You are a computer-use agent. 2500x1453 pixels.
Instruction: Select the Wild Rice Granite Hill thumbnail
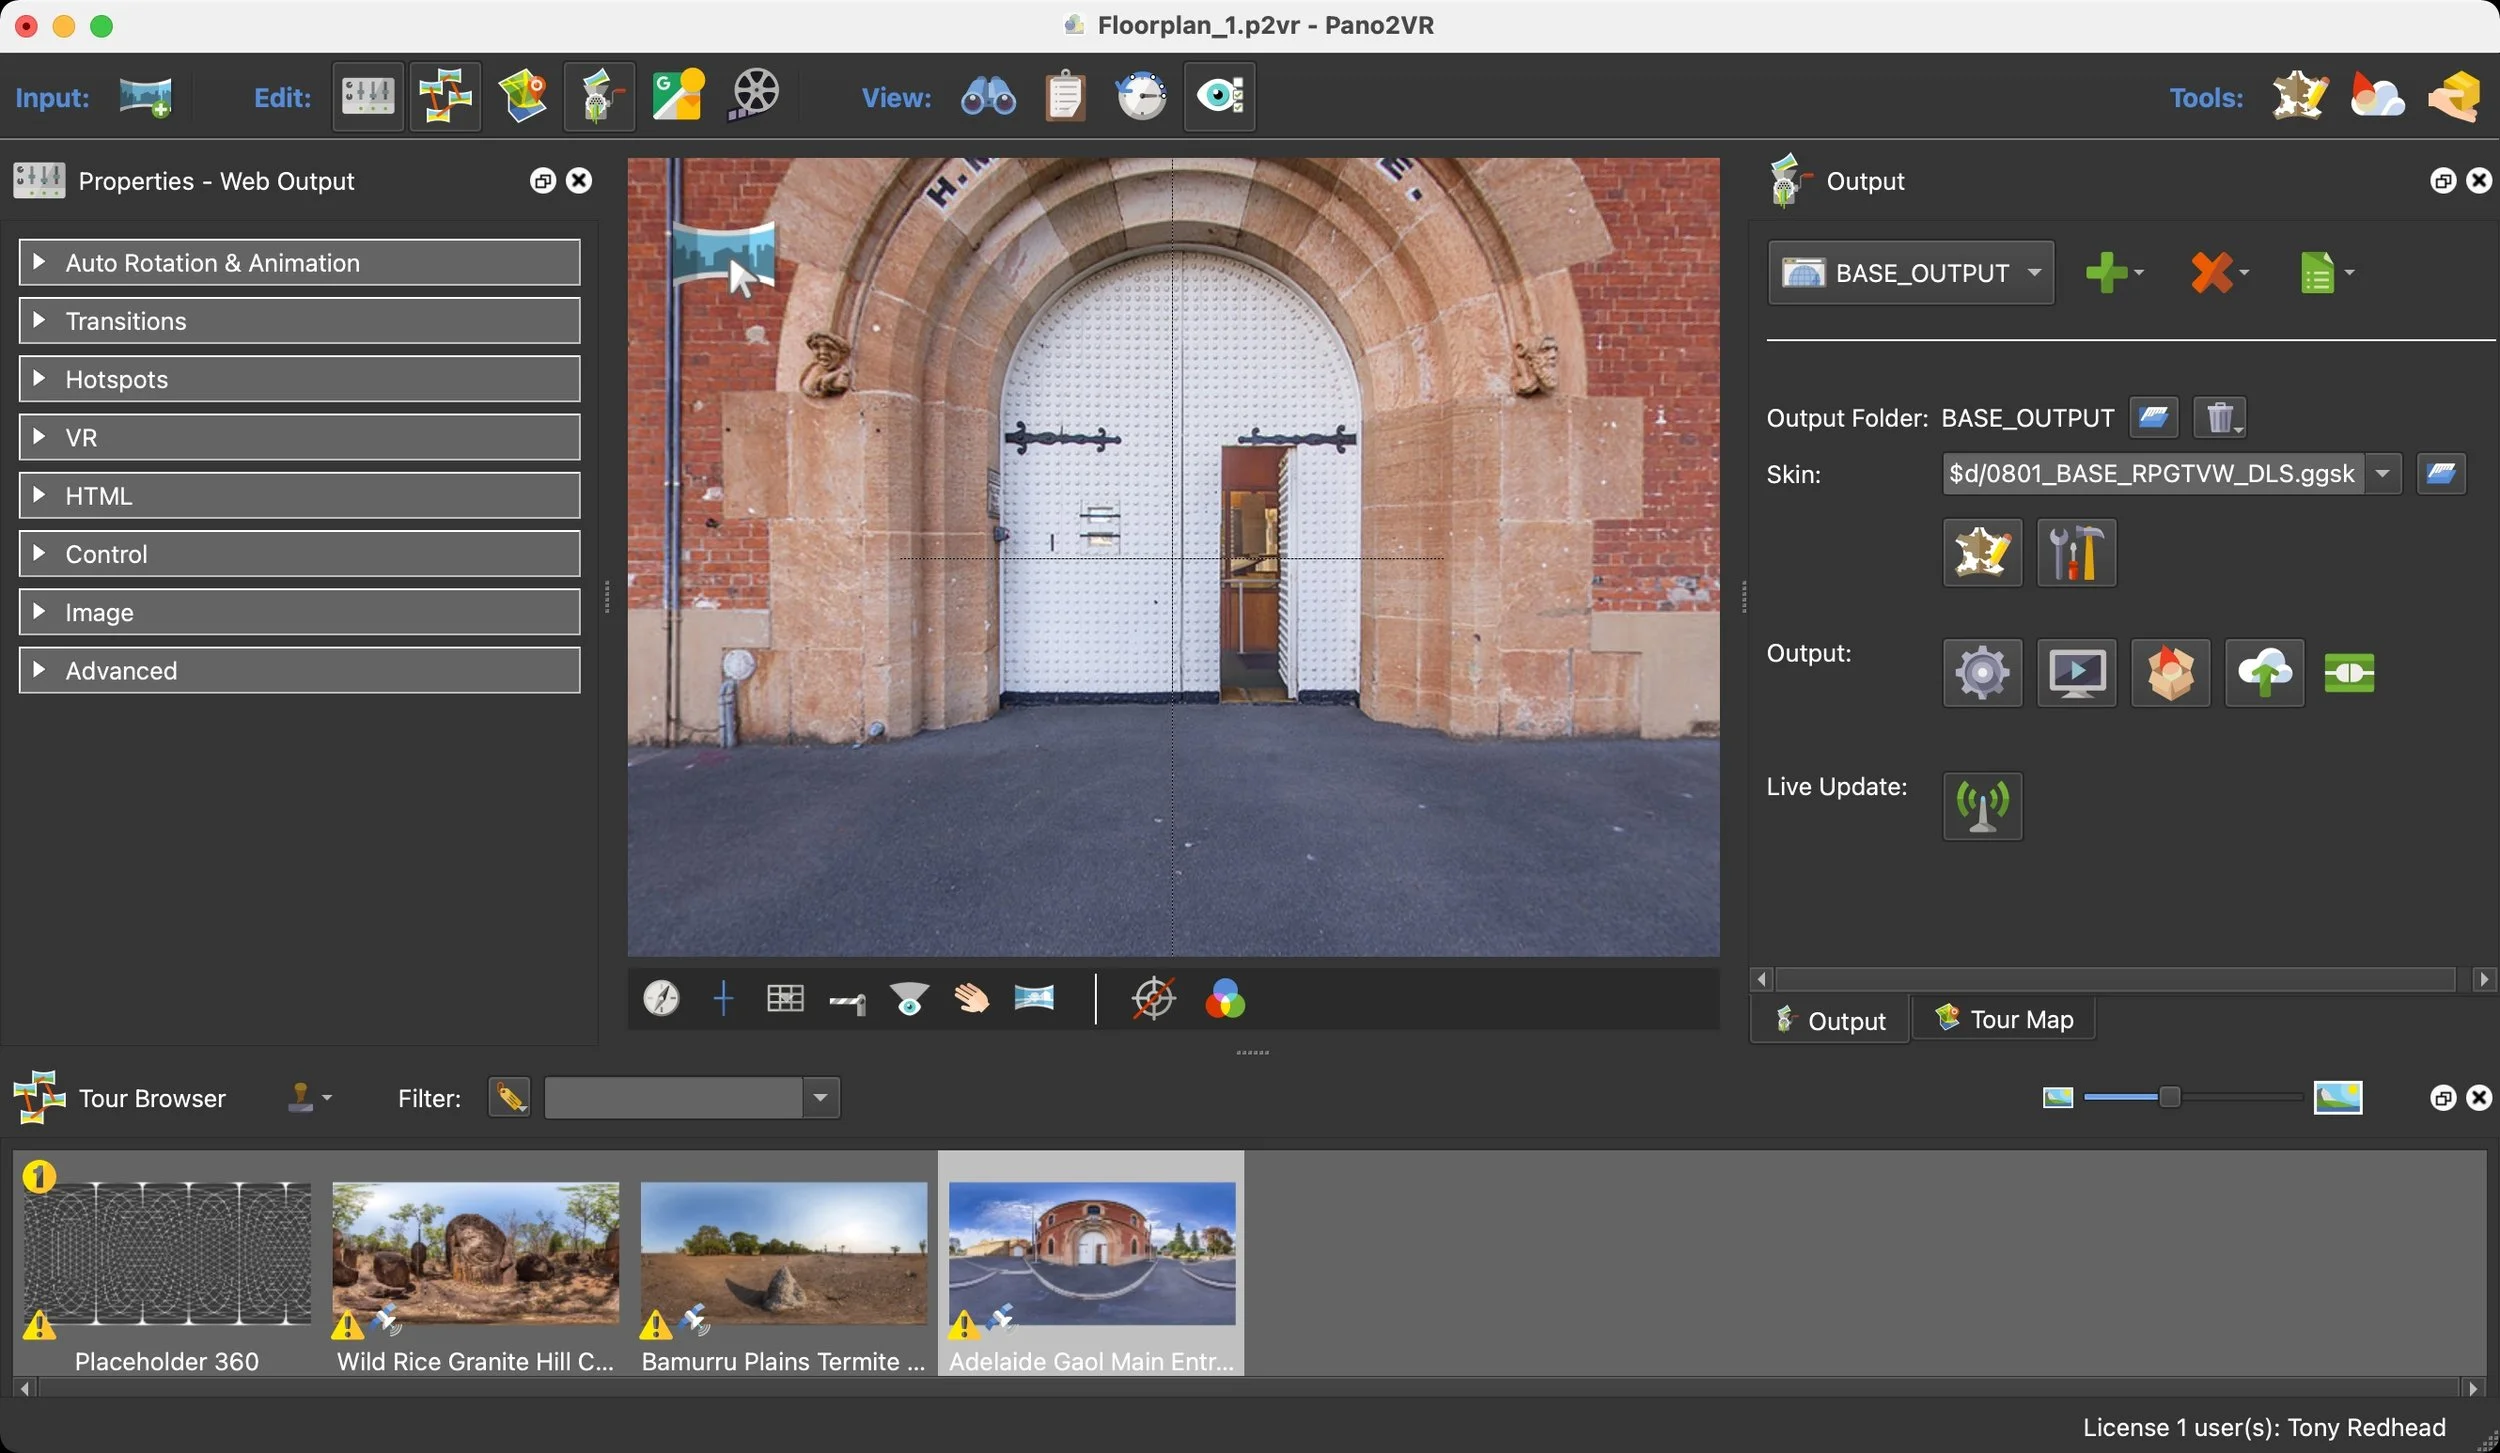point(475,1254)
